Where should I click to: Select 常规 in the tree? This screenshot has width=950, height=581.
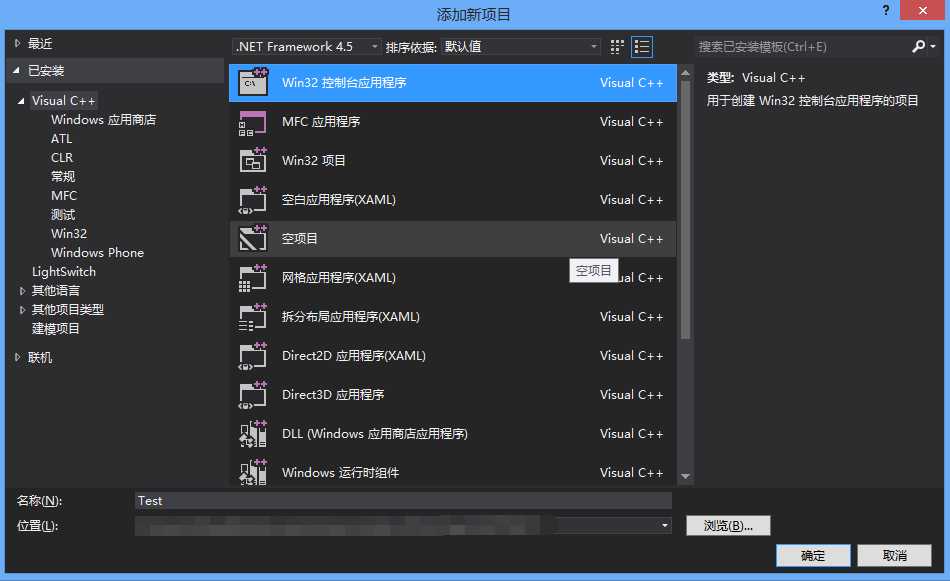pyautogui.click(x=63, y=176)
